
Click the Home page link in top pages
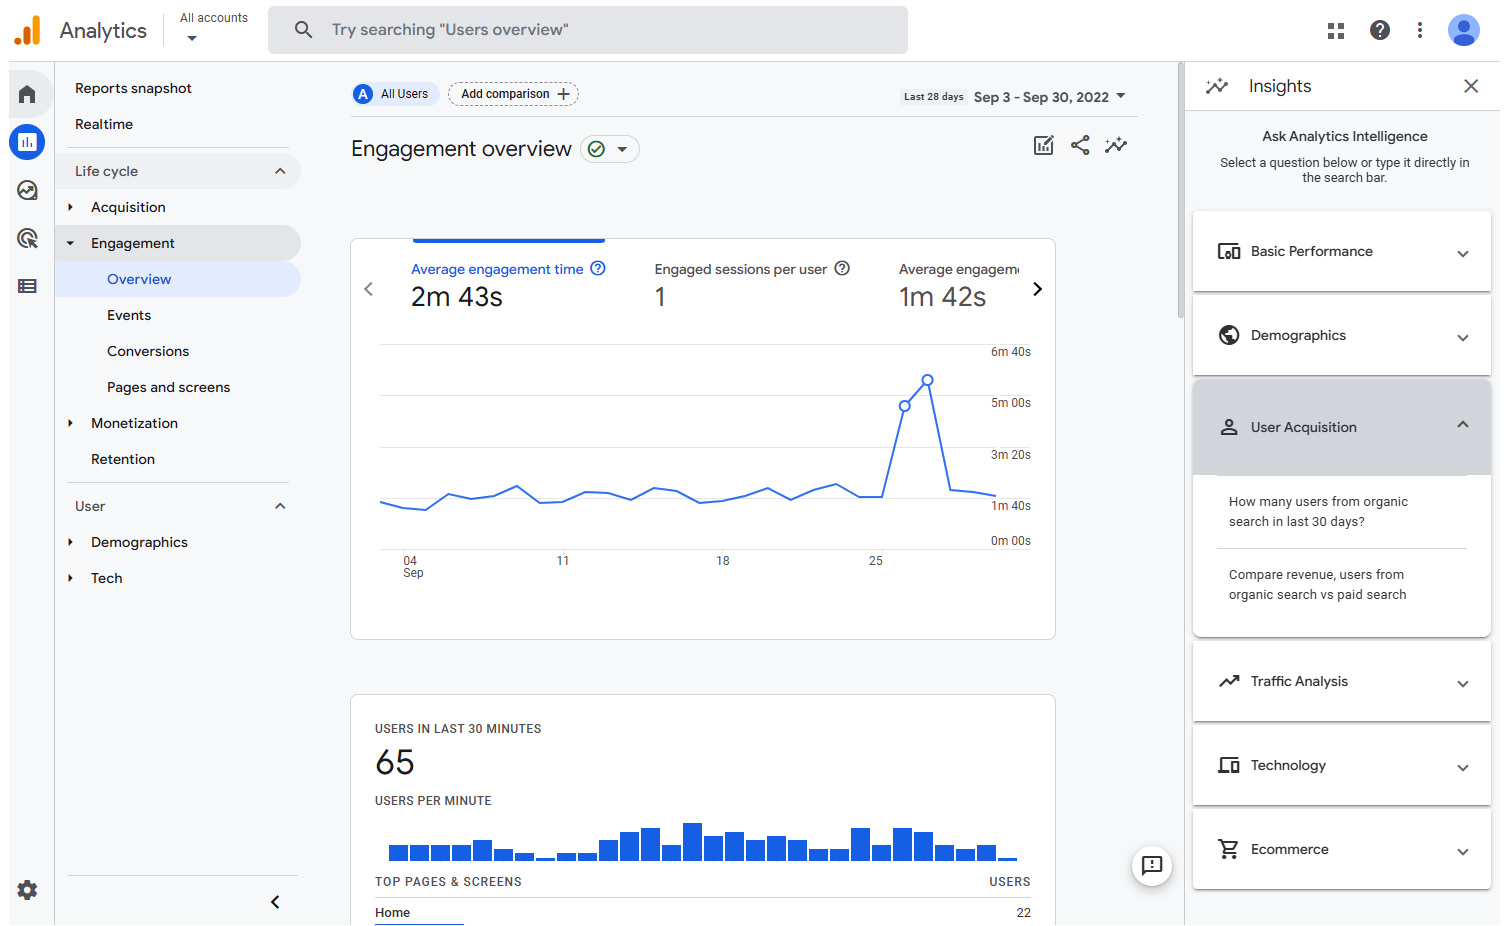click(392, 913)
